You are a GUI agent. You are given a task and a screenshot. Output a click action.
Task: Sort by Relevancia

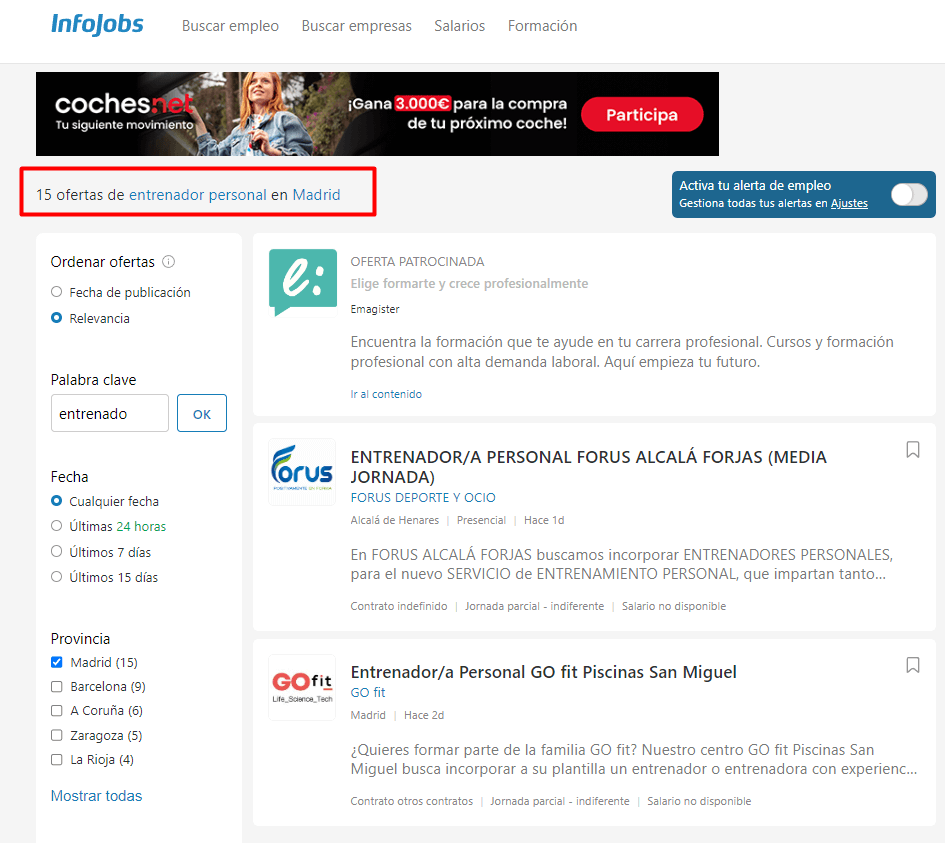tap(57, 318)
